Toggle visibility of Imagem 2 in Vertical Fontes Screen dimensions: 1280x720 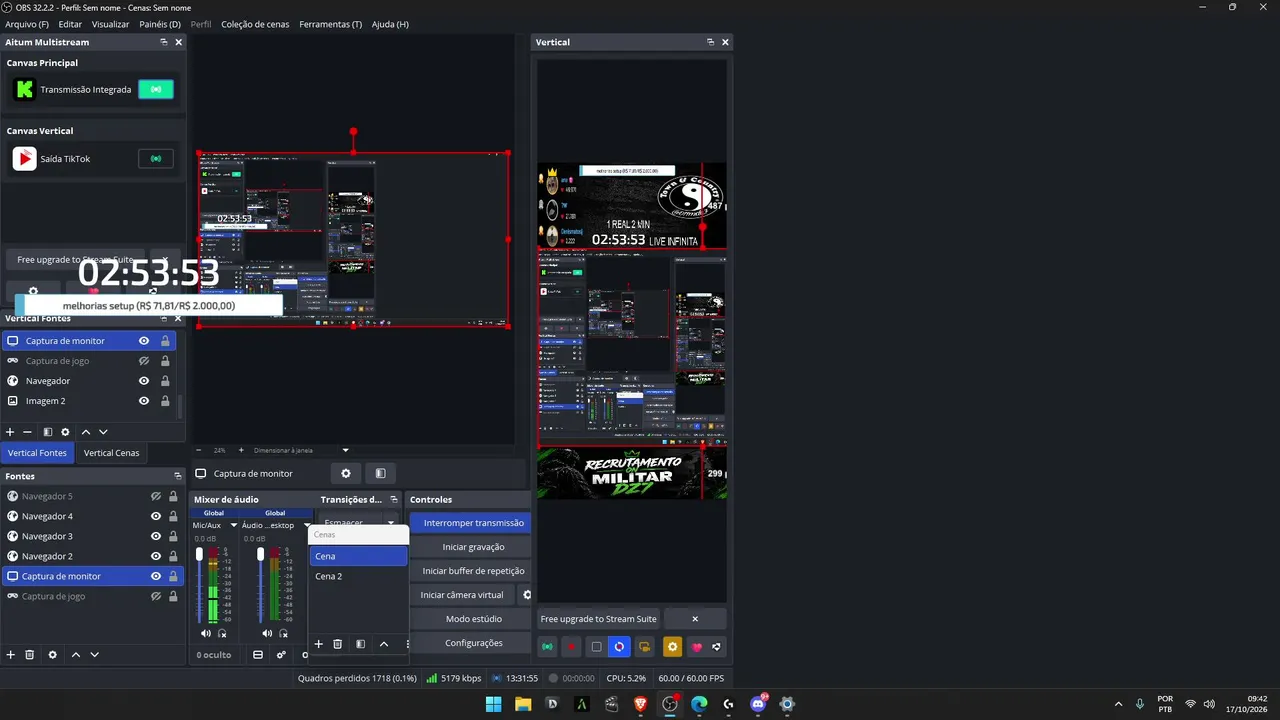point(144,401)
